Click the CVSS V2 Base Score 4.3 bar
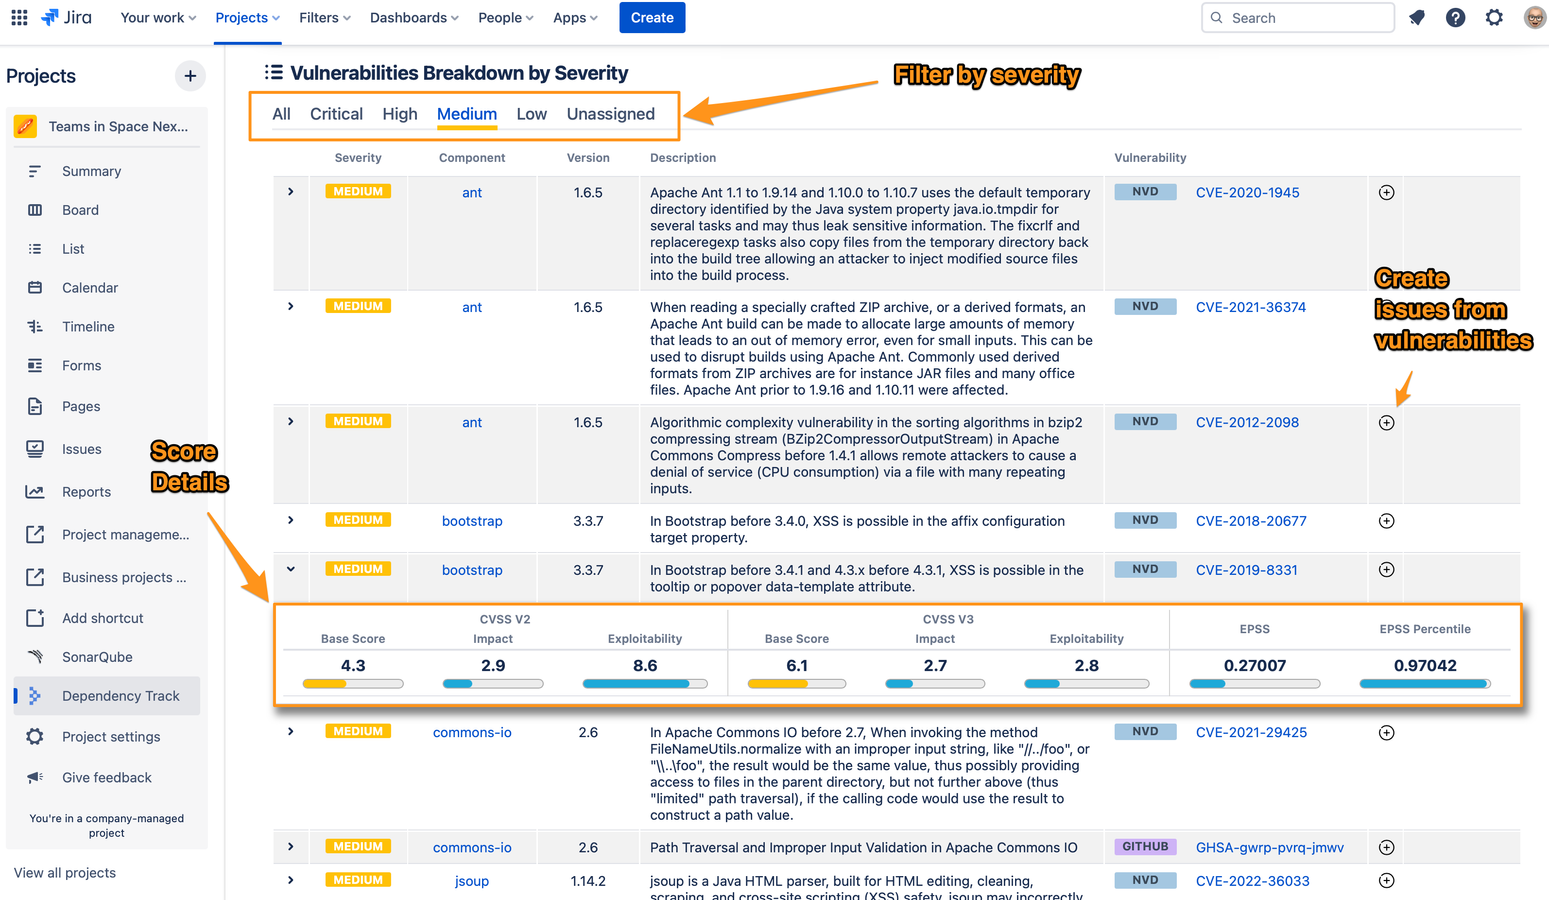 coord(353,684)
